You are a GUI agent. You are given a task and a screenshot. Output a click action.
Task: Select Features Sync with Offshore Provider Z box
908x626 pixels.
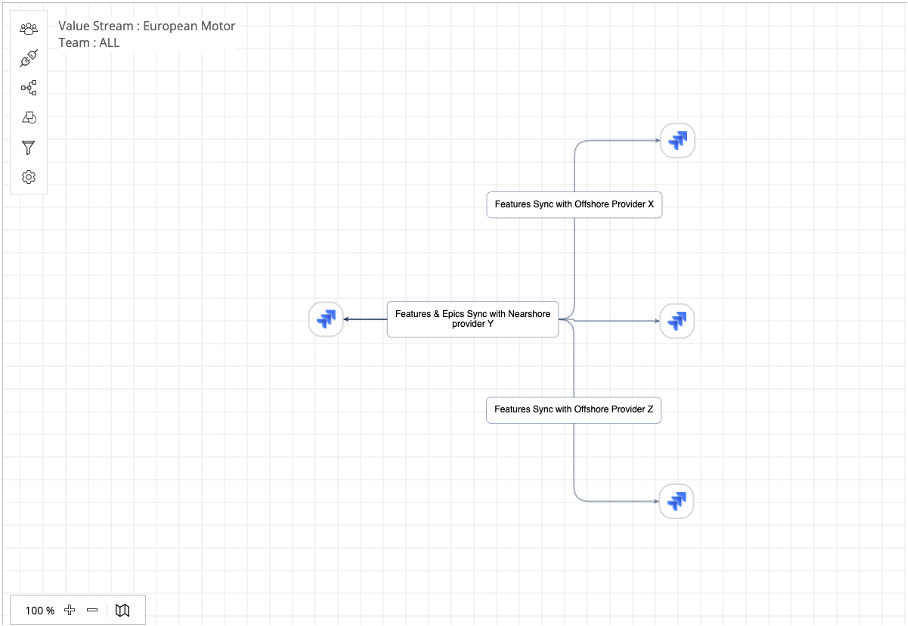pyautogui.click(x=573, y=410)
